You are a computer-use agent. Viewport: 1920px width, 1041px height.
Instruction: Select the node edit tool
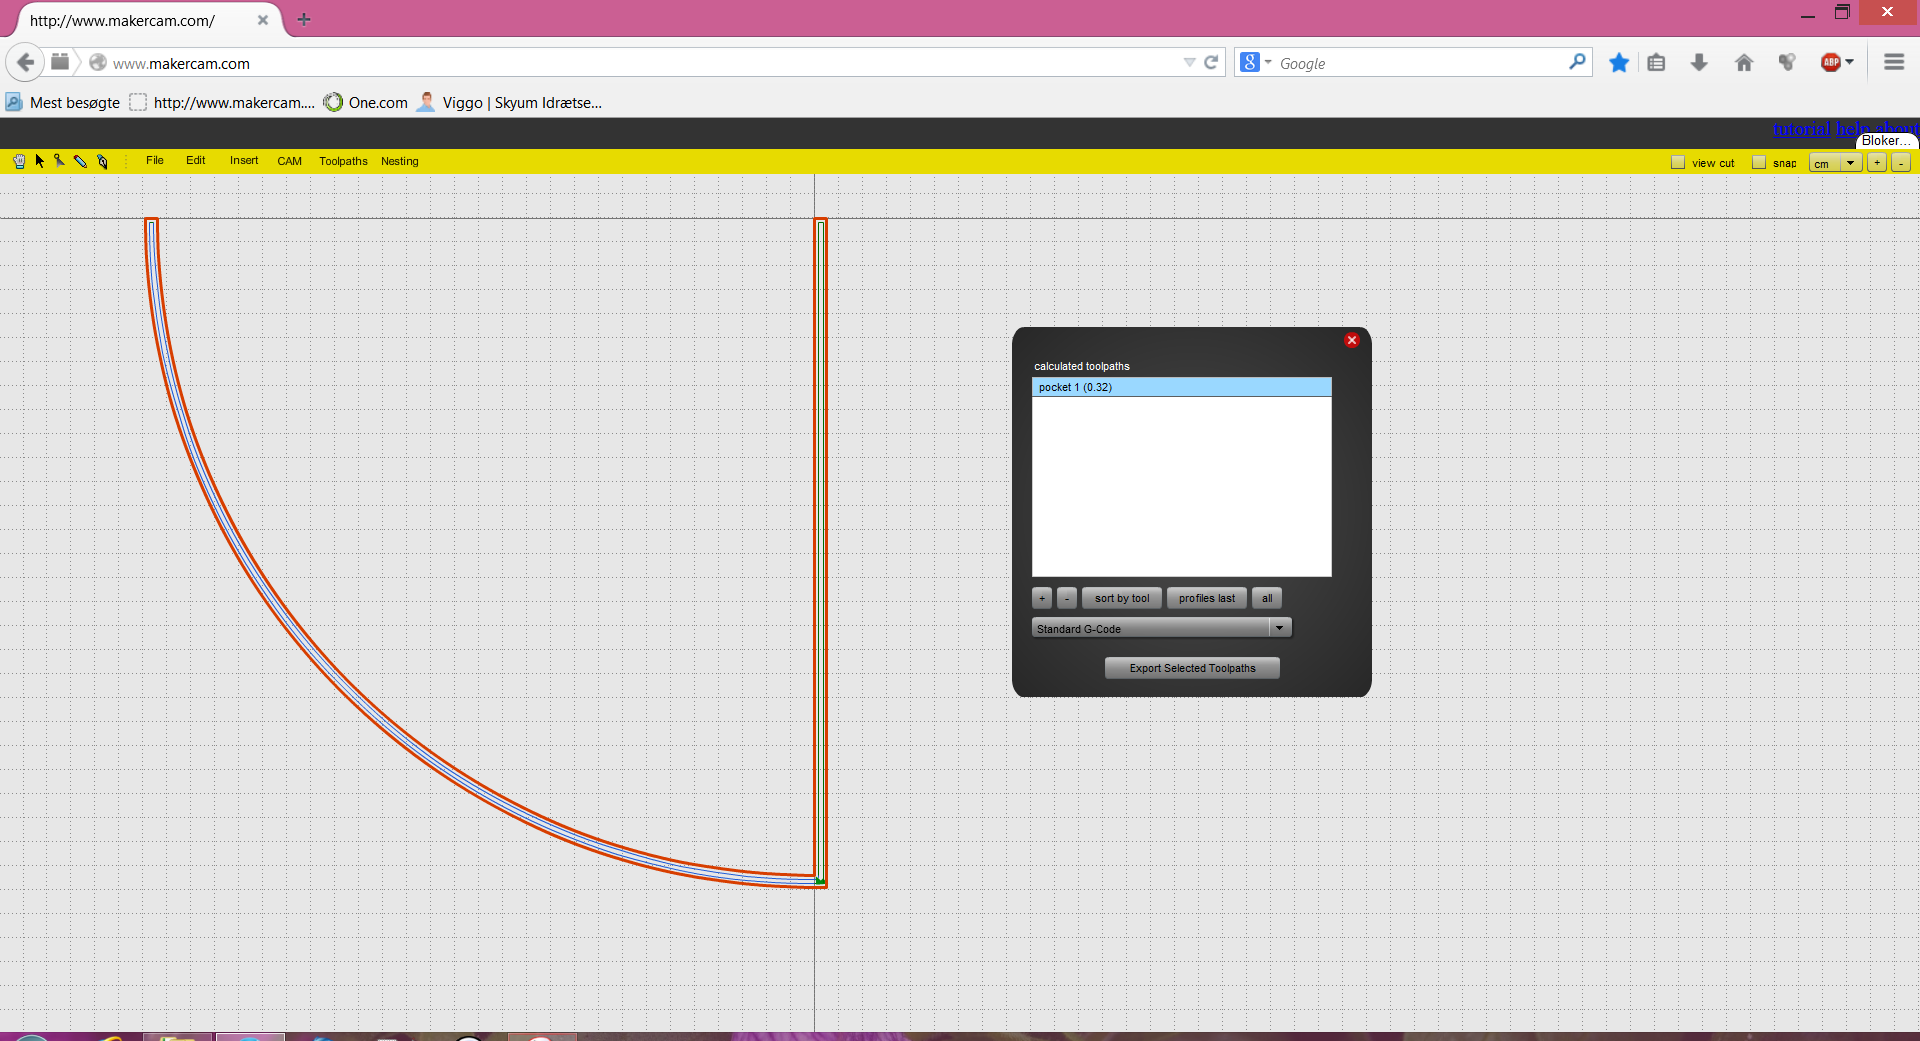(60, 161)
